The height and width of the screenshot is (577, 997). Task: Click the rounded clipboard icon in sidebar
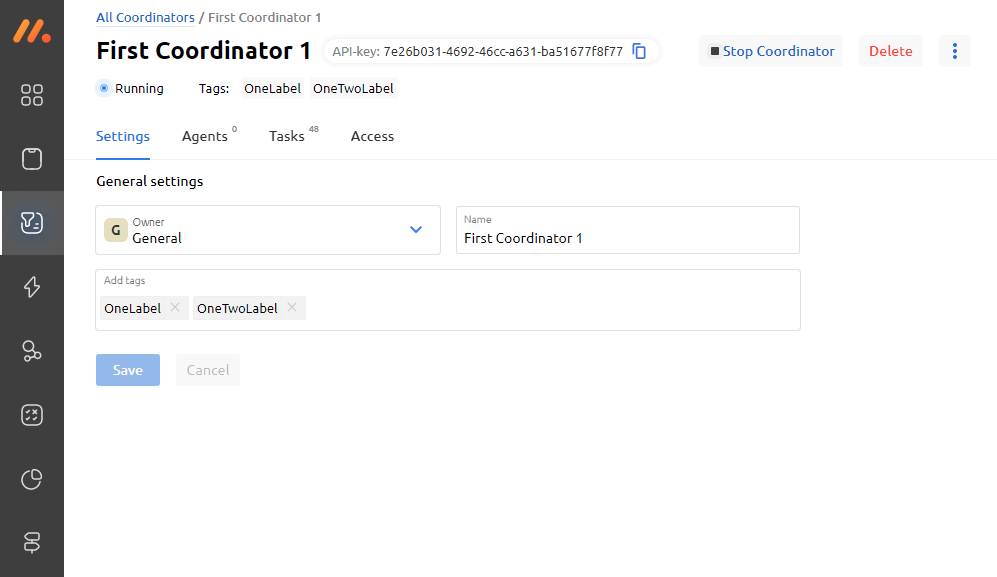32,159
